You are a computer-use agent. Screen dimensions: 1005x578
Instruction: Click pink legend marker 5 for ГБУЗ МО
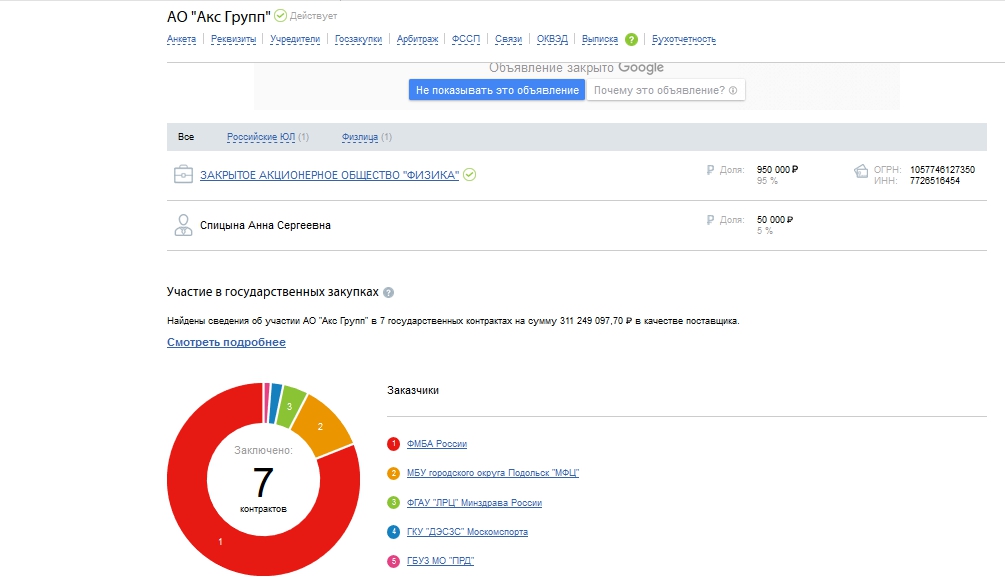tap(394, 561)
